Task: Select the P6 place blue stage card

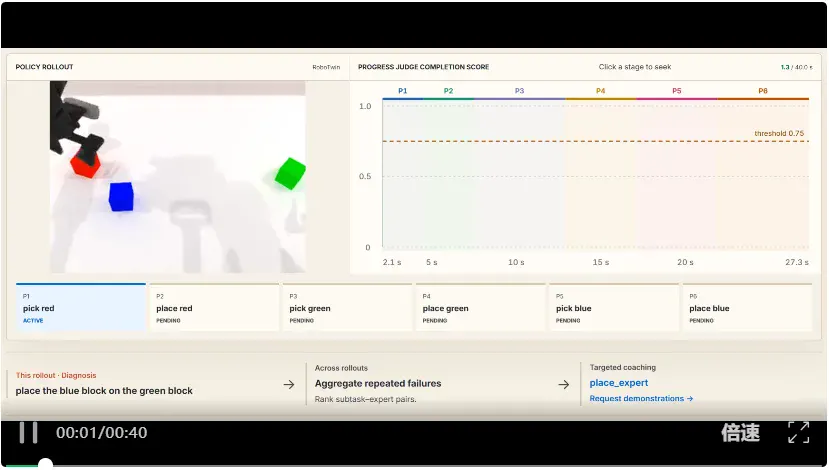Action: click(747, 308)
